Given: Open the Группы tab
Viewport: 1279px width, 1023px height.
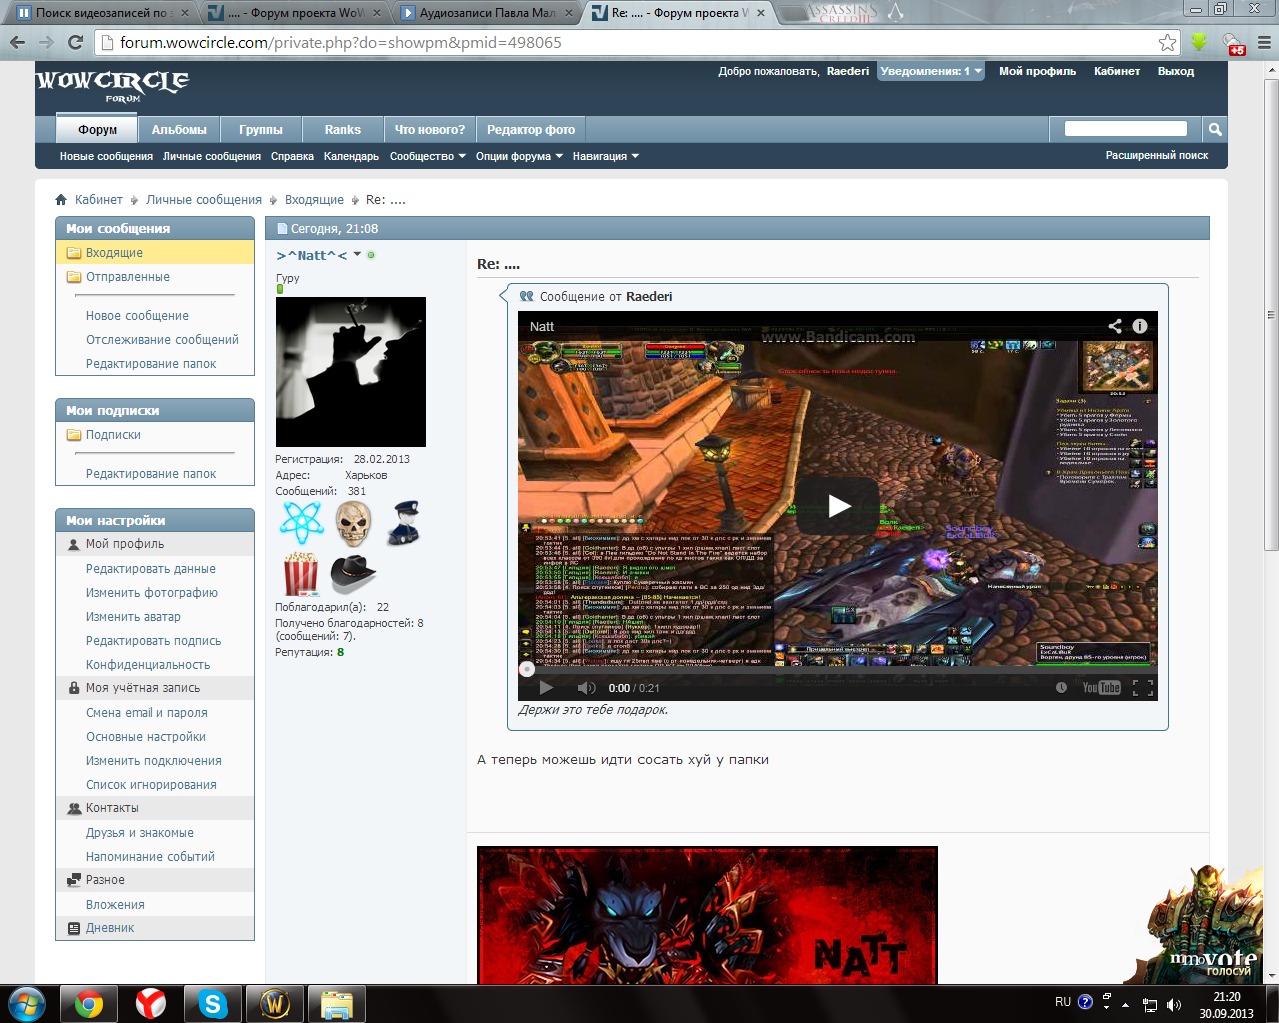Looking at the screenshot, I should (x=261, y=129).
